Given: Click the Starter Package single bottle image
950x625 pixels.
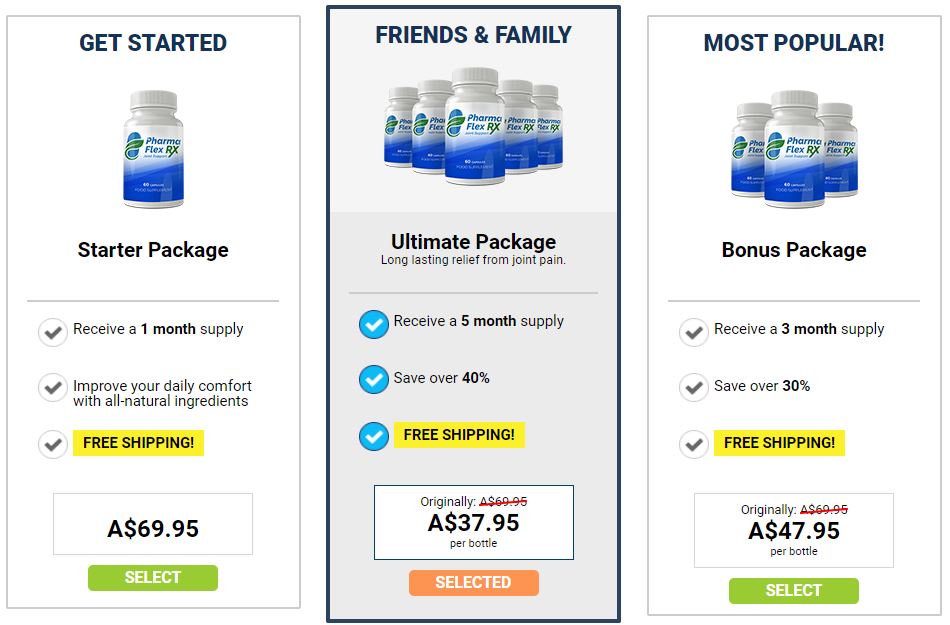Looking at the screenshot, I should pos(153,149).
